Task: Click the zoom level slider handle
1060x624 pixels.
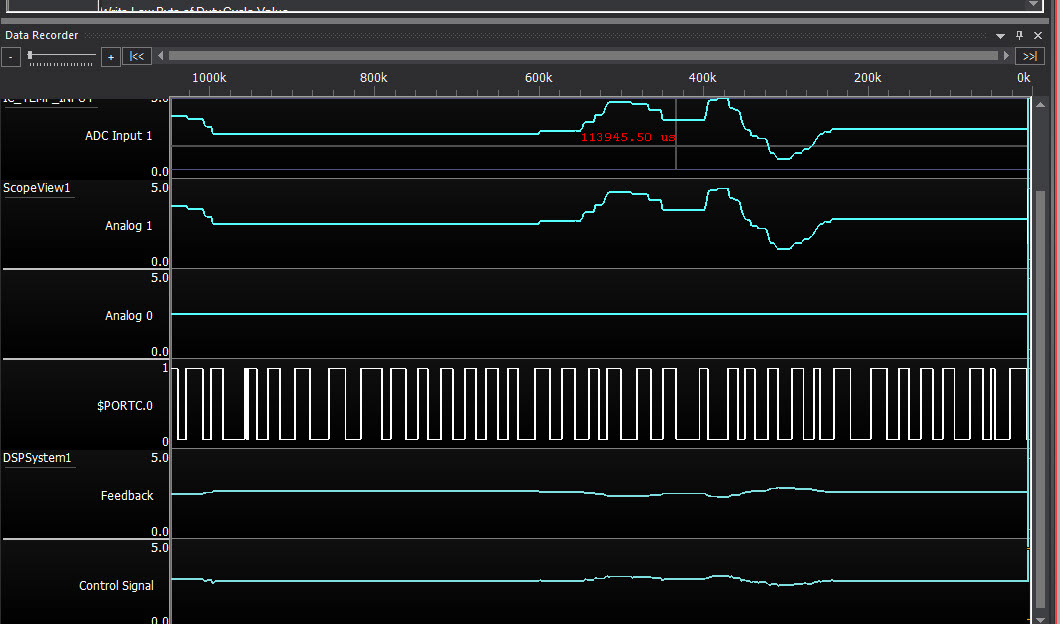Action: pos(30,55)
